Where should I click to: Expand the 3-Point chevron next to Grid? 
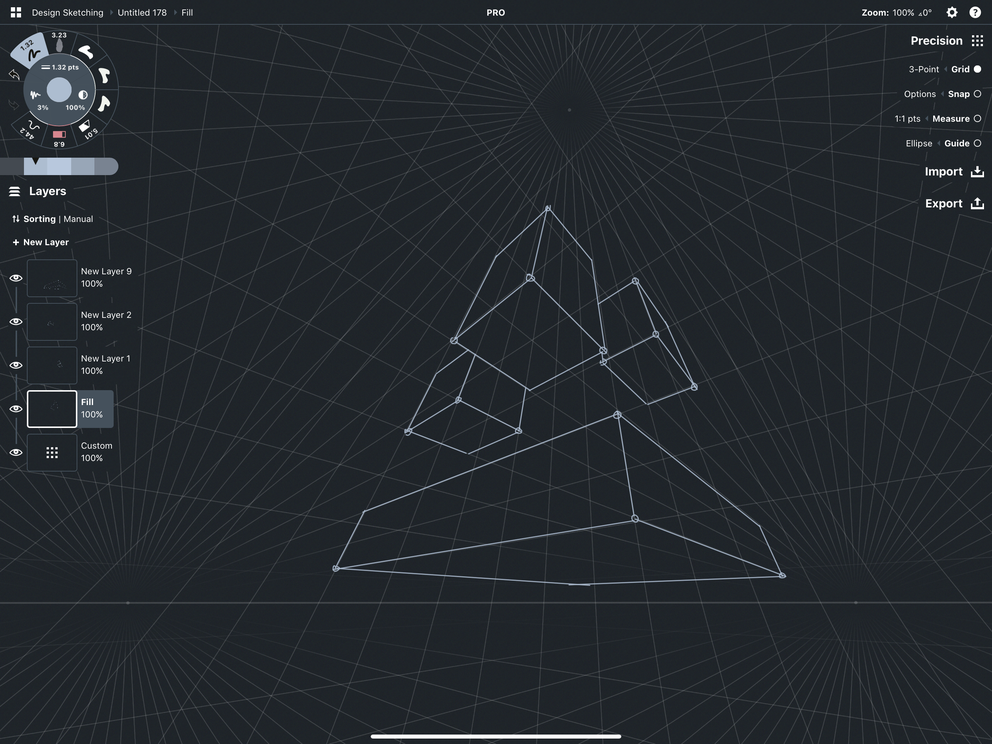pyautogui.click(x=945, y=68)
